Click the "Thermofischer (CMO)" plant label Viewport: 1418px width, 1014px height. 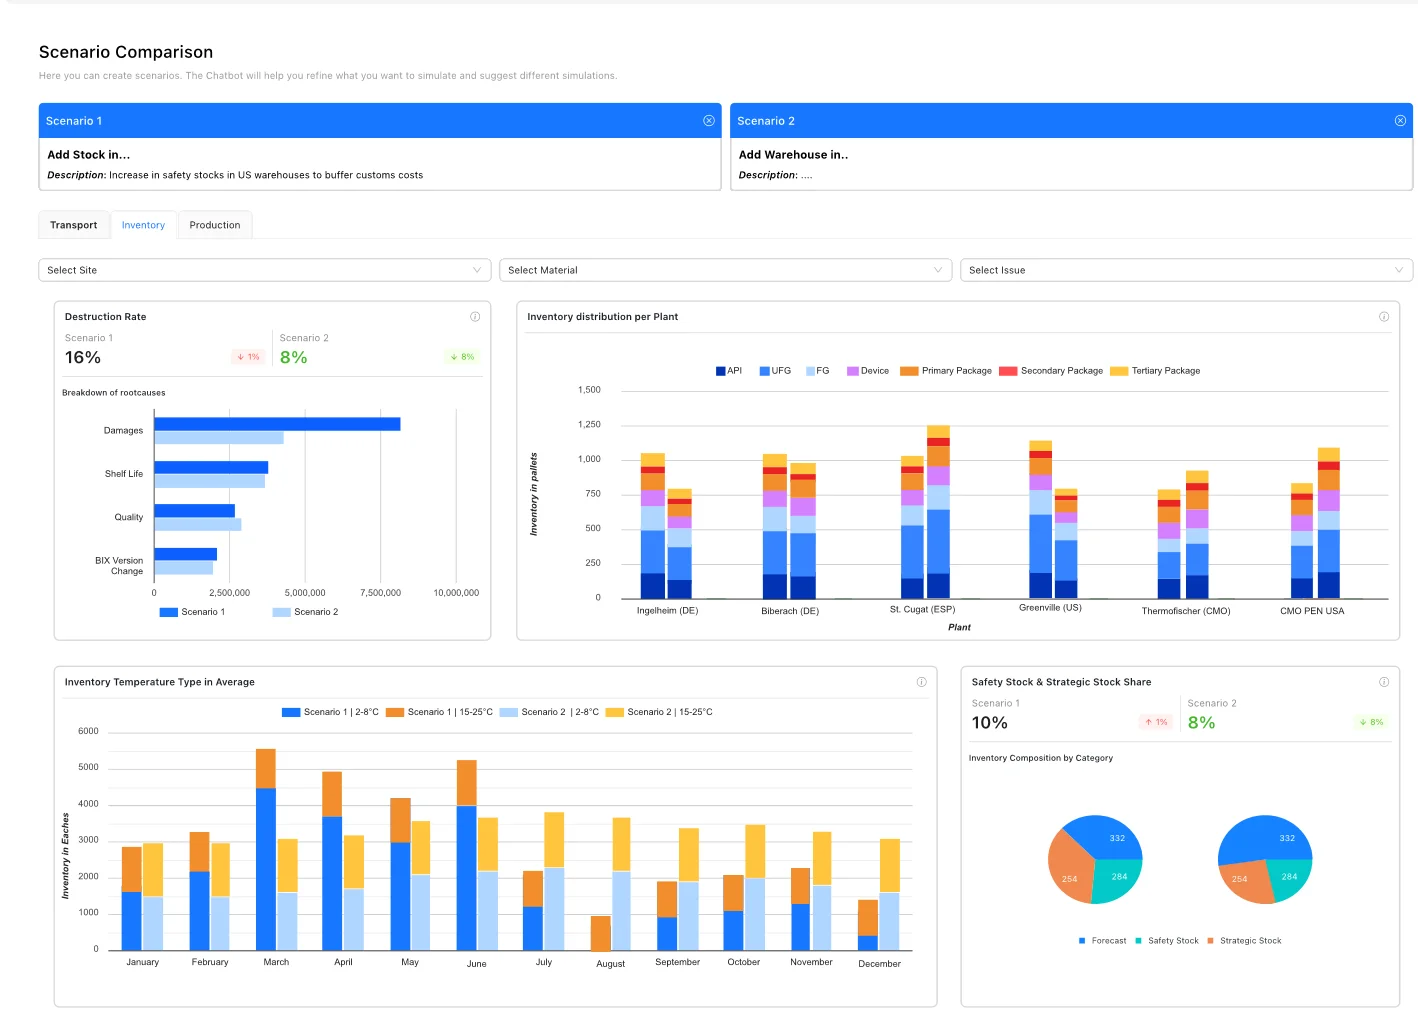(x=1186, y=611)
